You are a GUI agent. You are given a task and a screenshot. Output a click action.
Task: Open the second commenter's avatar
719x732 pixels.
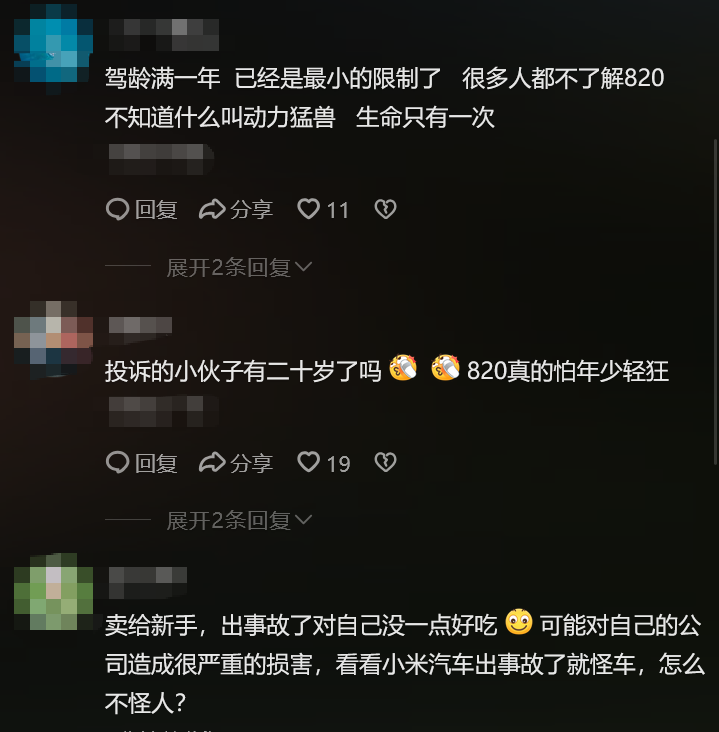click(x=53, y=340)
